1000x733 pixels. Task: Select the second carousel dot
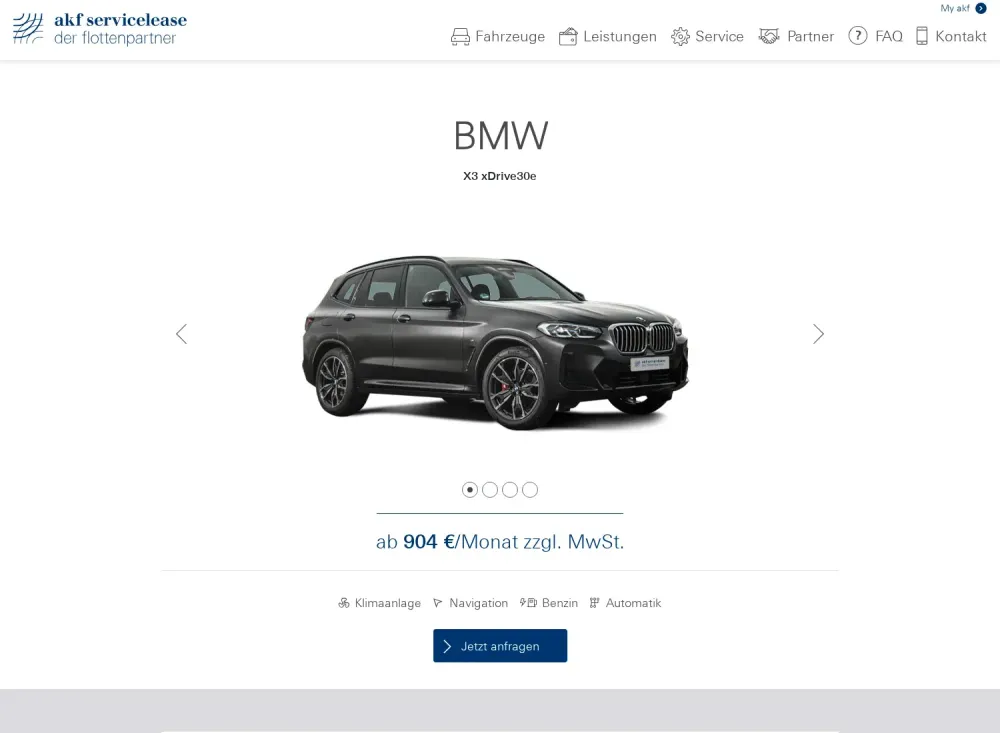(490, 490)
